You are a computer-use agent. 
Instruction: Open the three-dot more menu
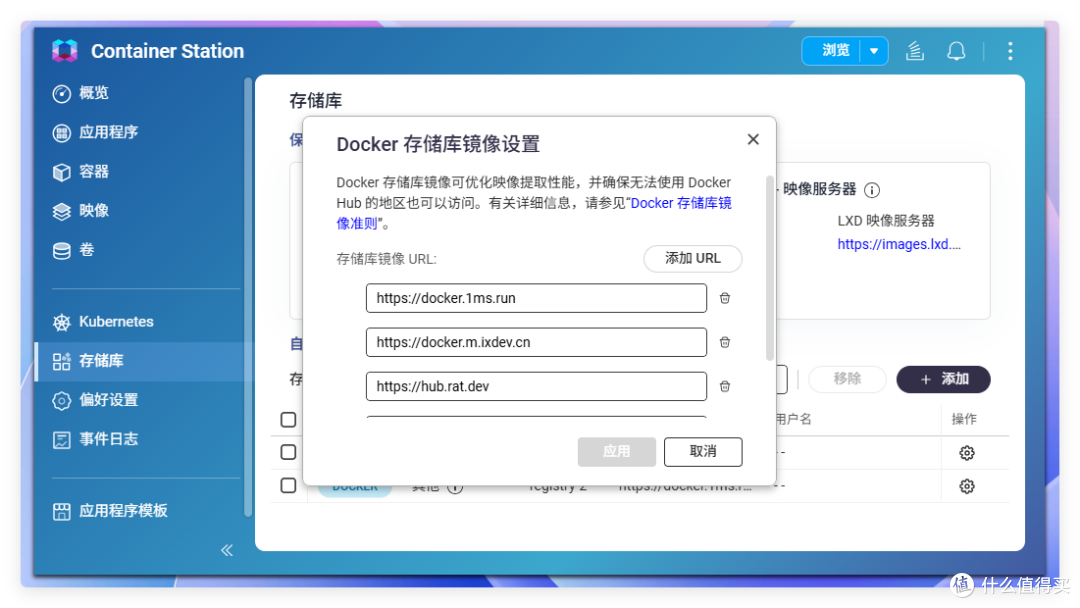[1010, 51]
